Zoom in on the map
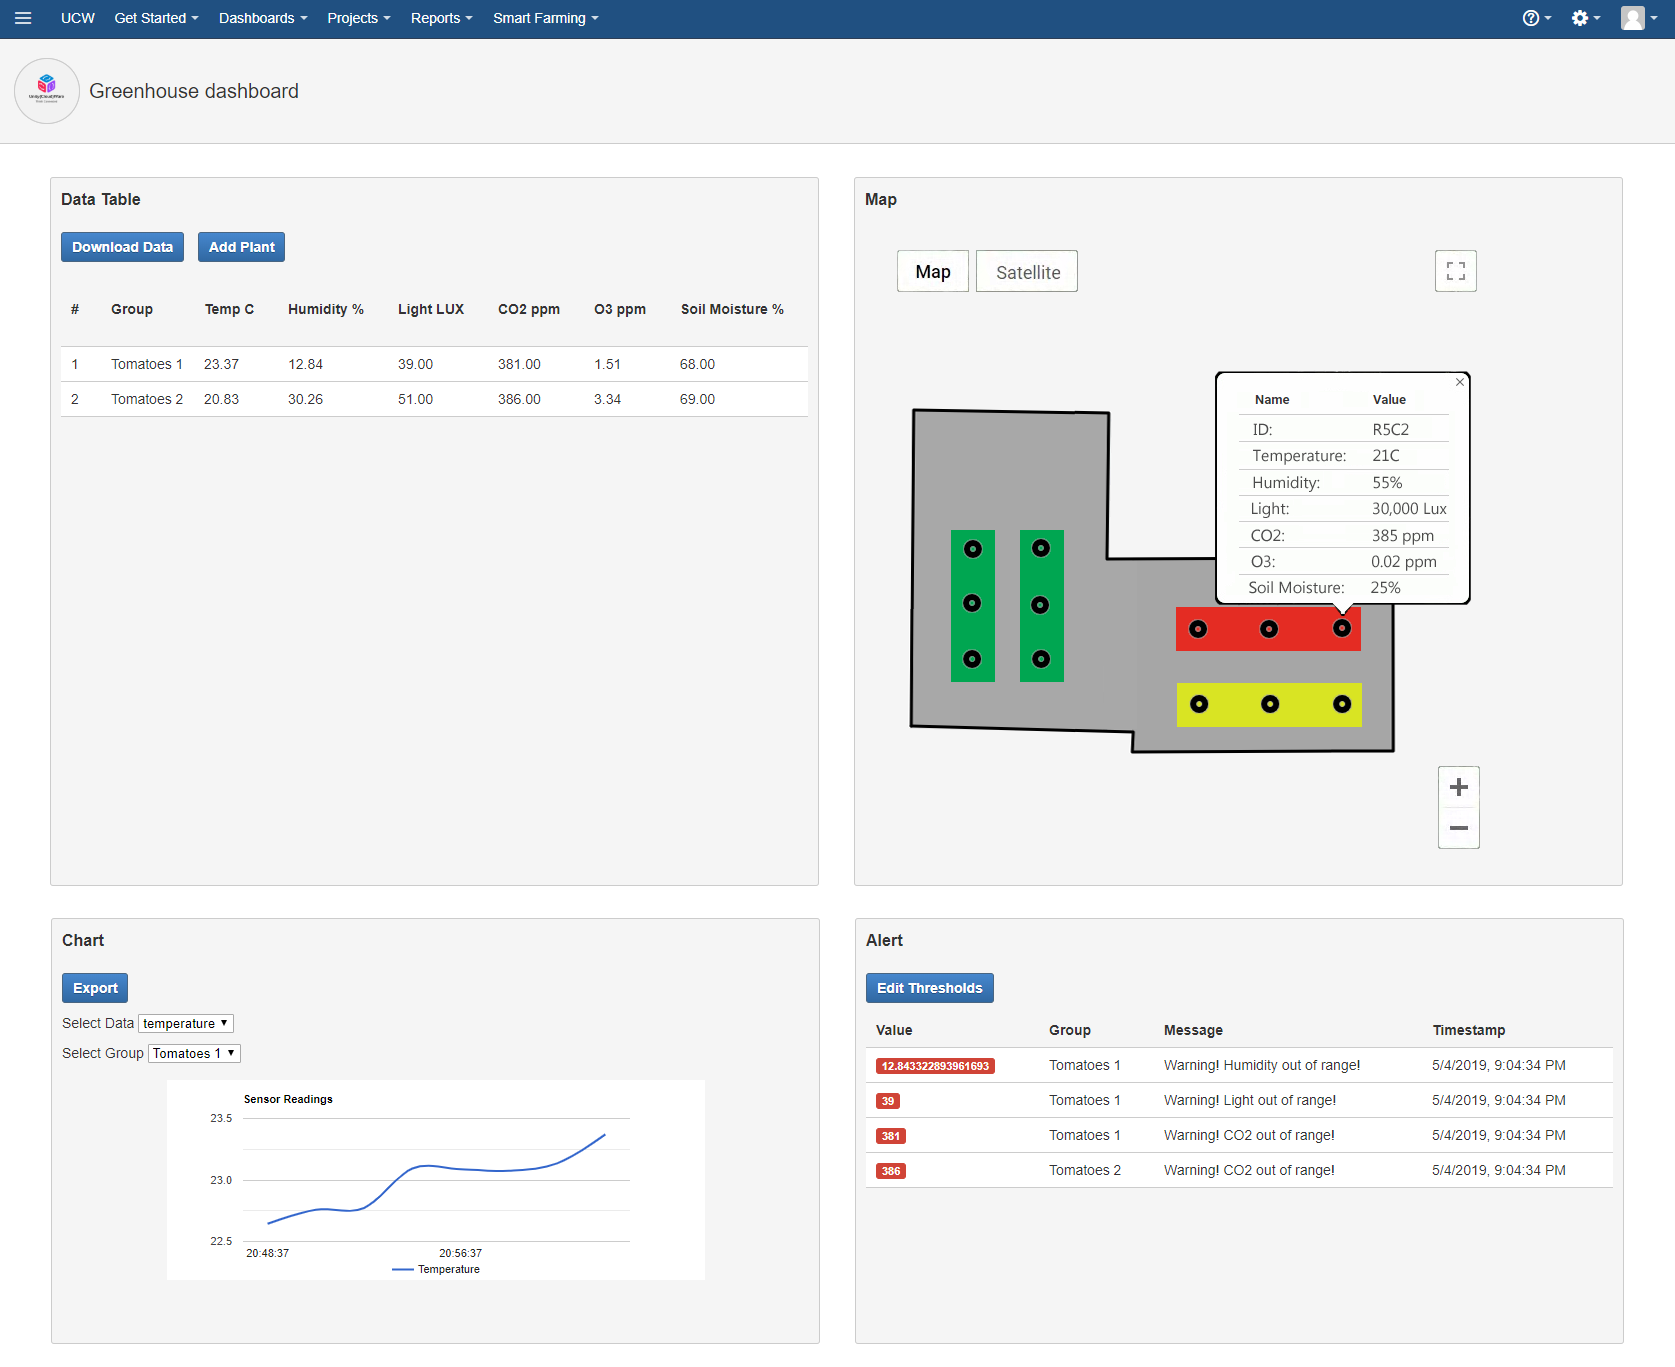This screenshot has width=1675, height=1367. coord(1458,787)
